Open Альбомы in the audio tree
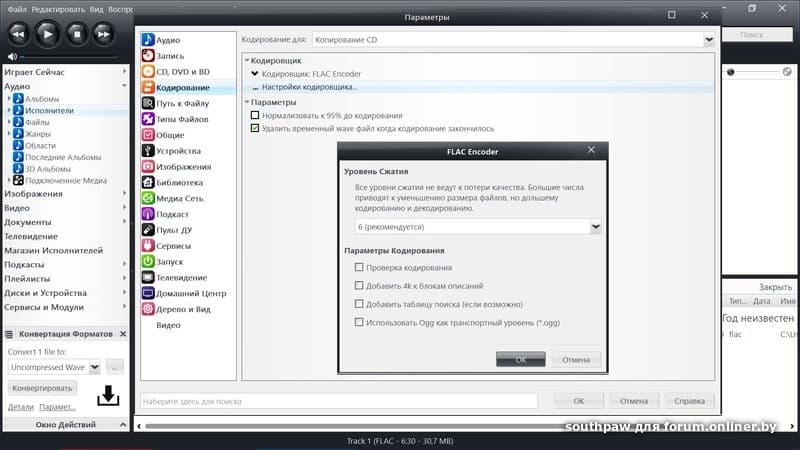Screen dimensions: 800x450 [x=42, y=98]
